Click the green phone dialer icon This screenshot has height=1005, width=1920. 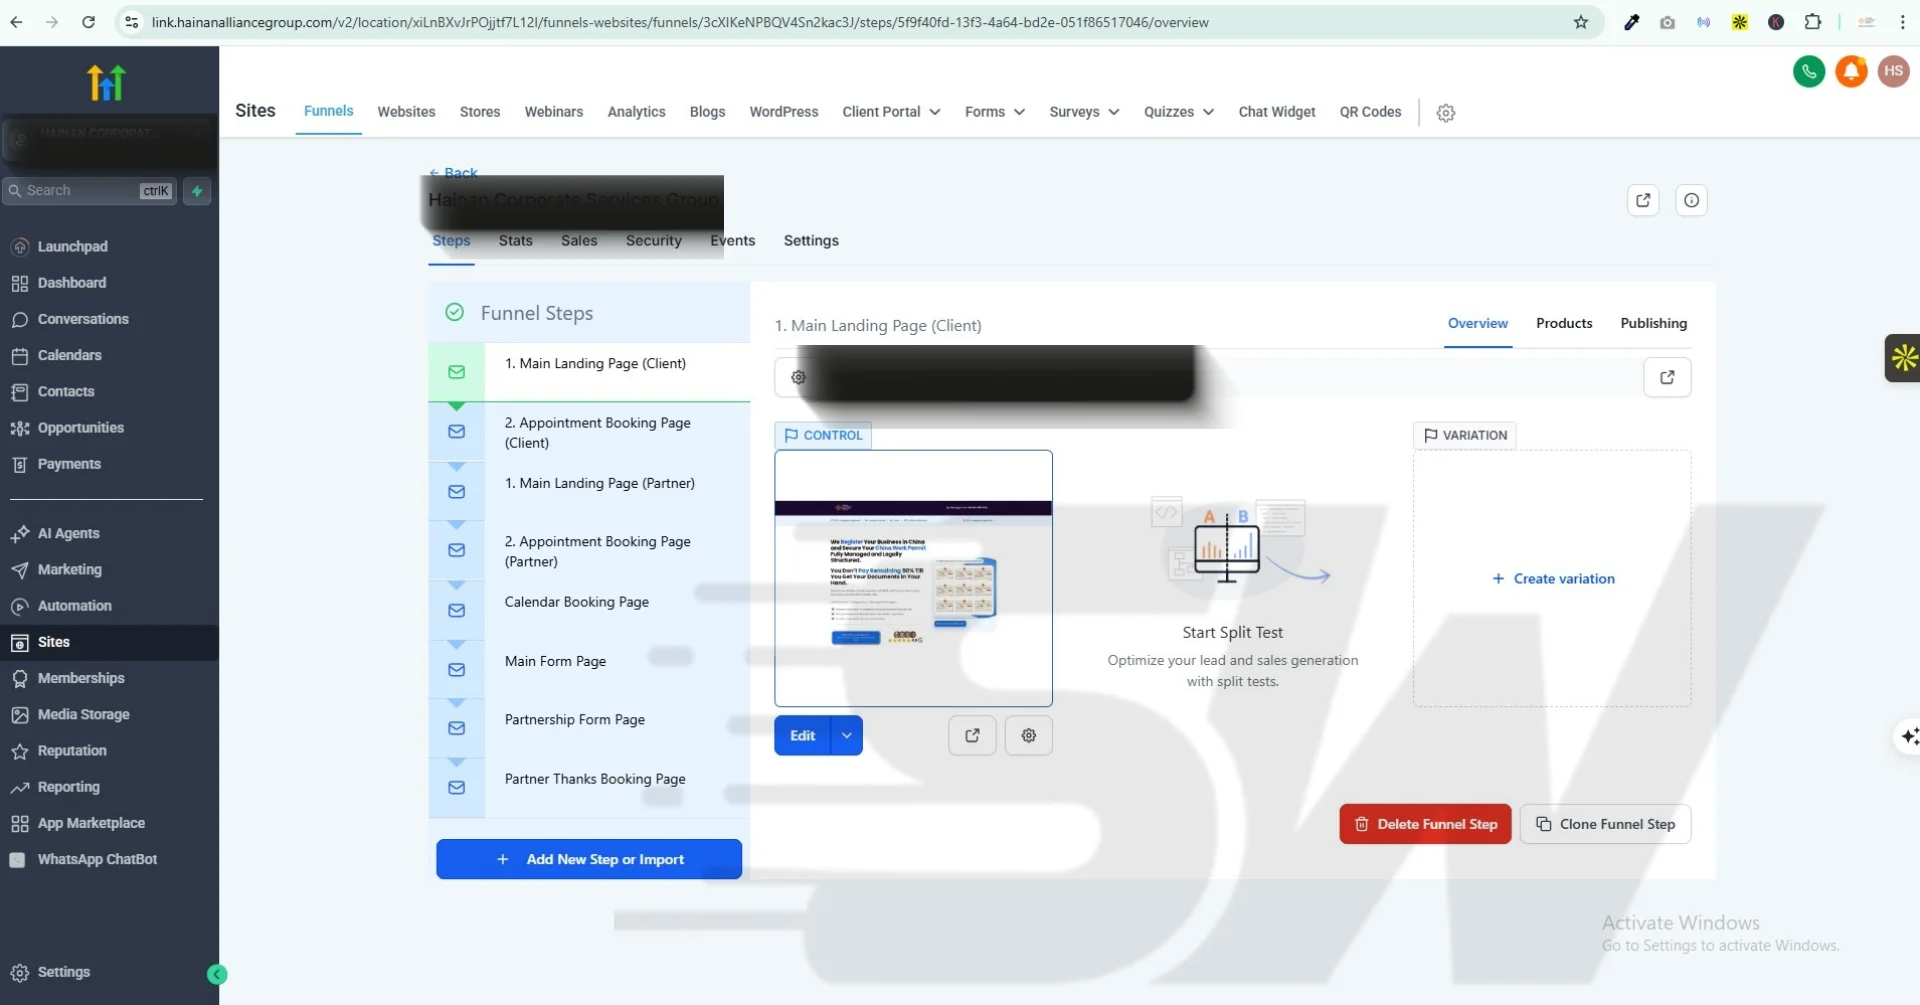tap(1808, 71)
